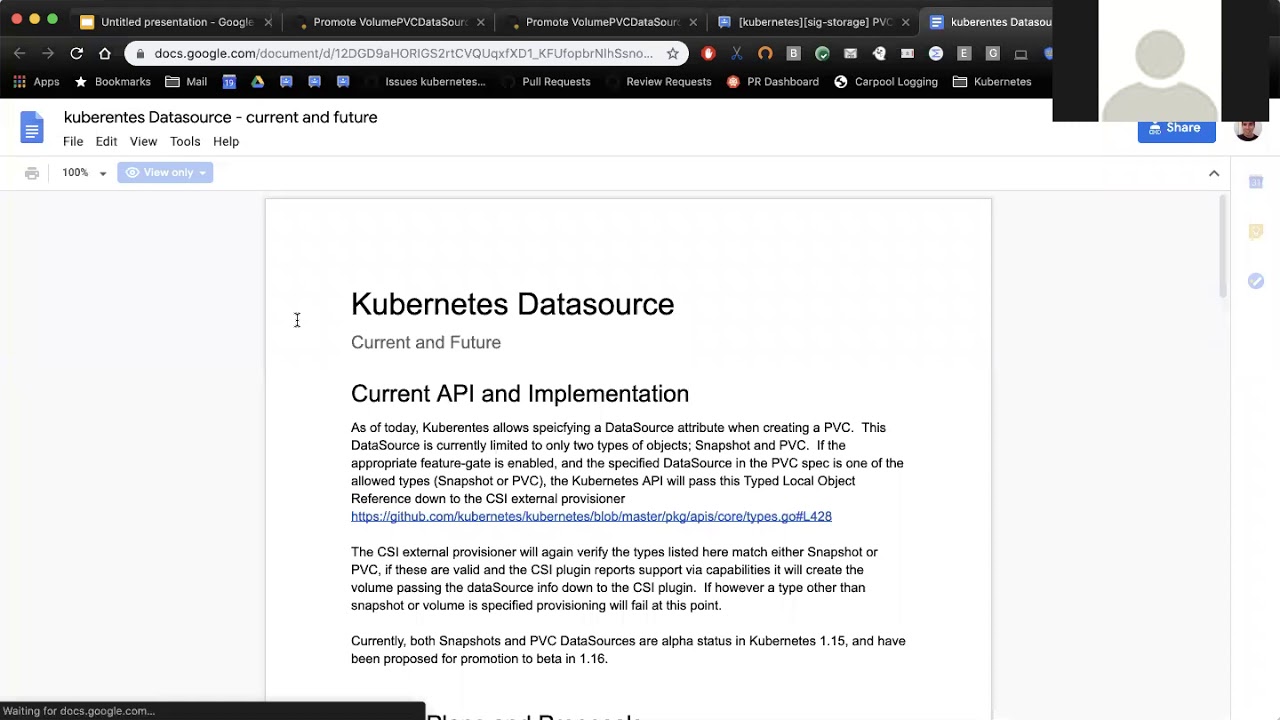
Task: Open the gray 'E' extension icon
Action: pos(964,53)
